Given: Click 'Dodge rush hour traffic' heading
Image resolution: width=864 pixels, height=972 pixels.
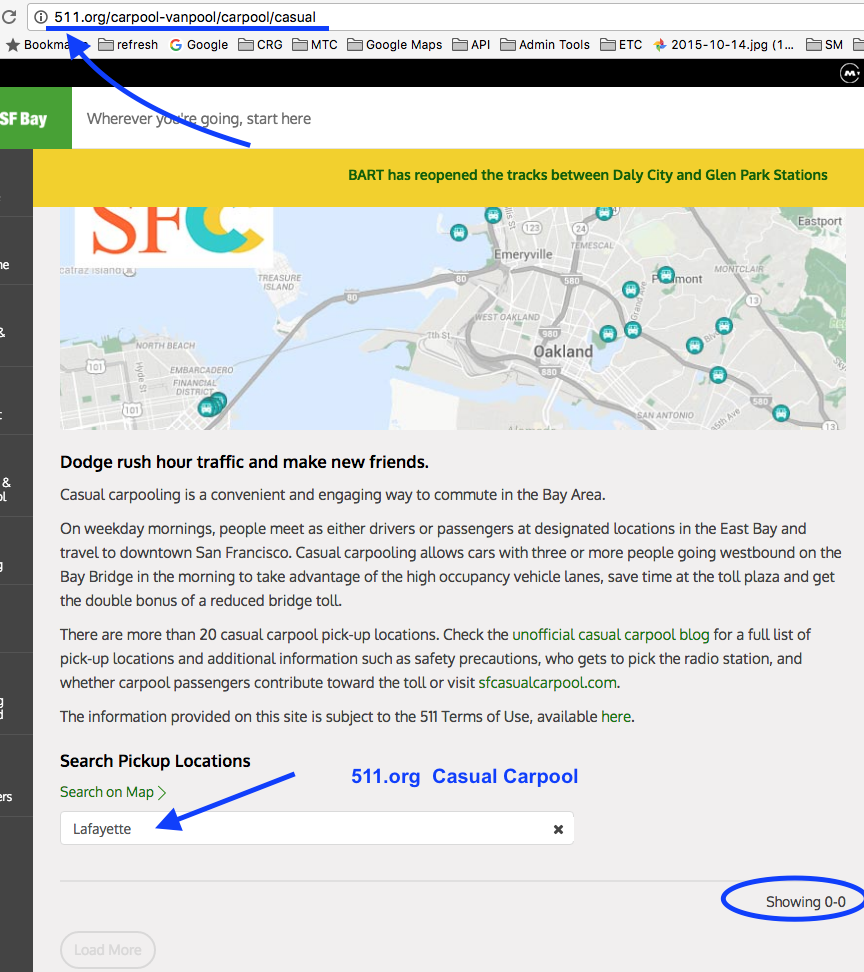Looking at the screenshot, I should [x=244, y=462].
